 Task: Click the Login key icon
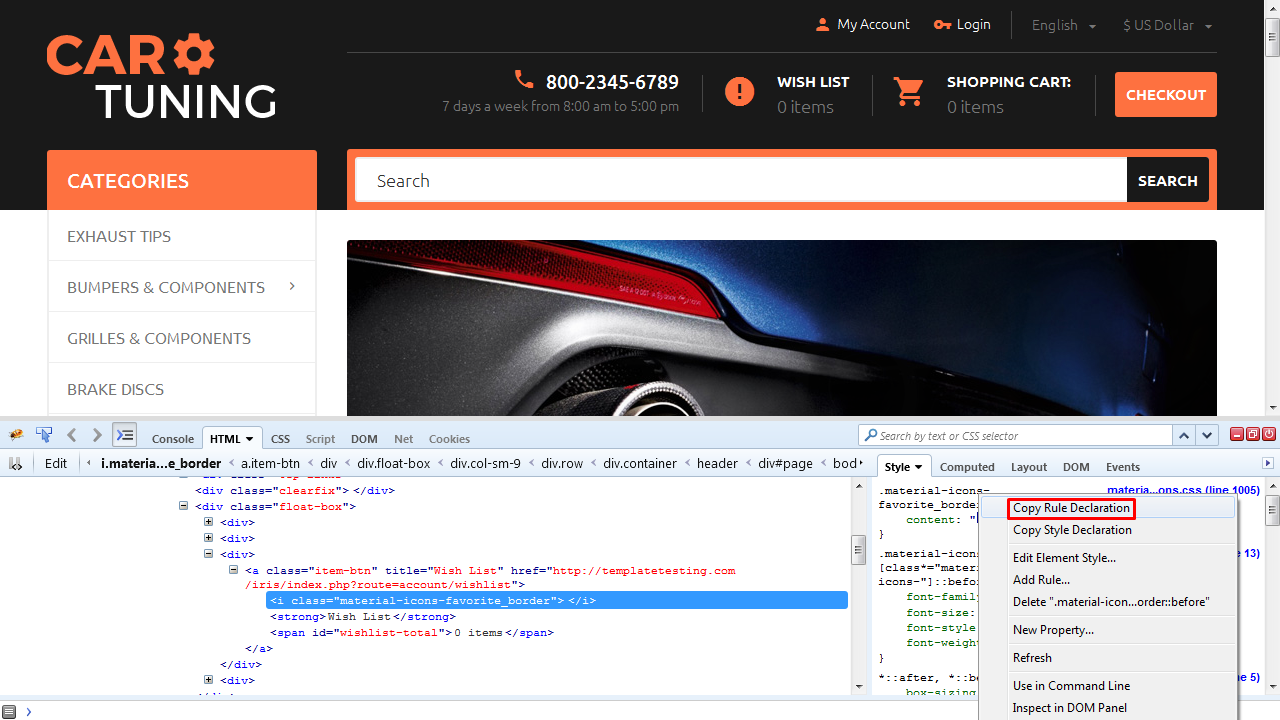(942, 25)
